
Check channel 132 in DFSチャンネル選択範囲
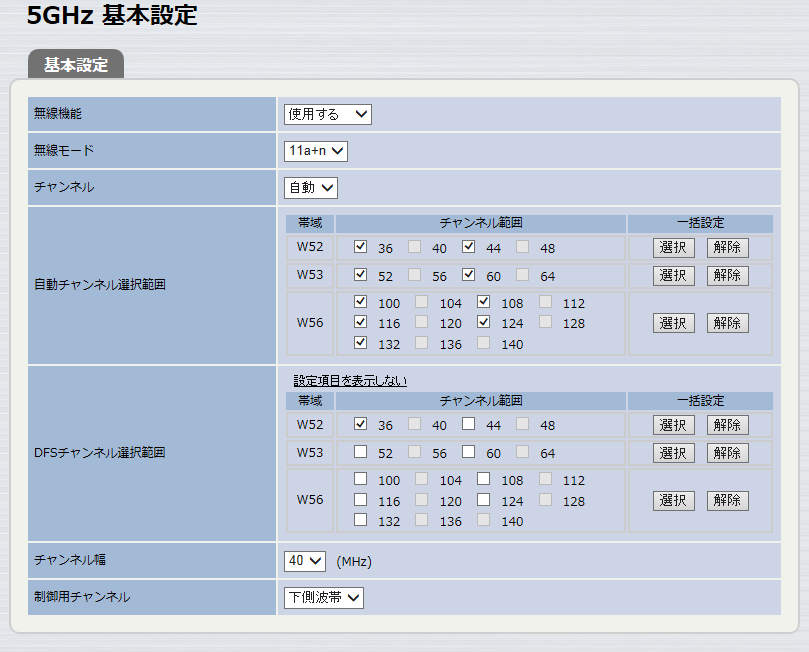[x=361, y=520]
